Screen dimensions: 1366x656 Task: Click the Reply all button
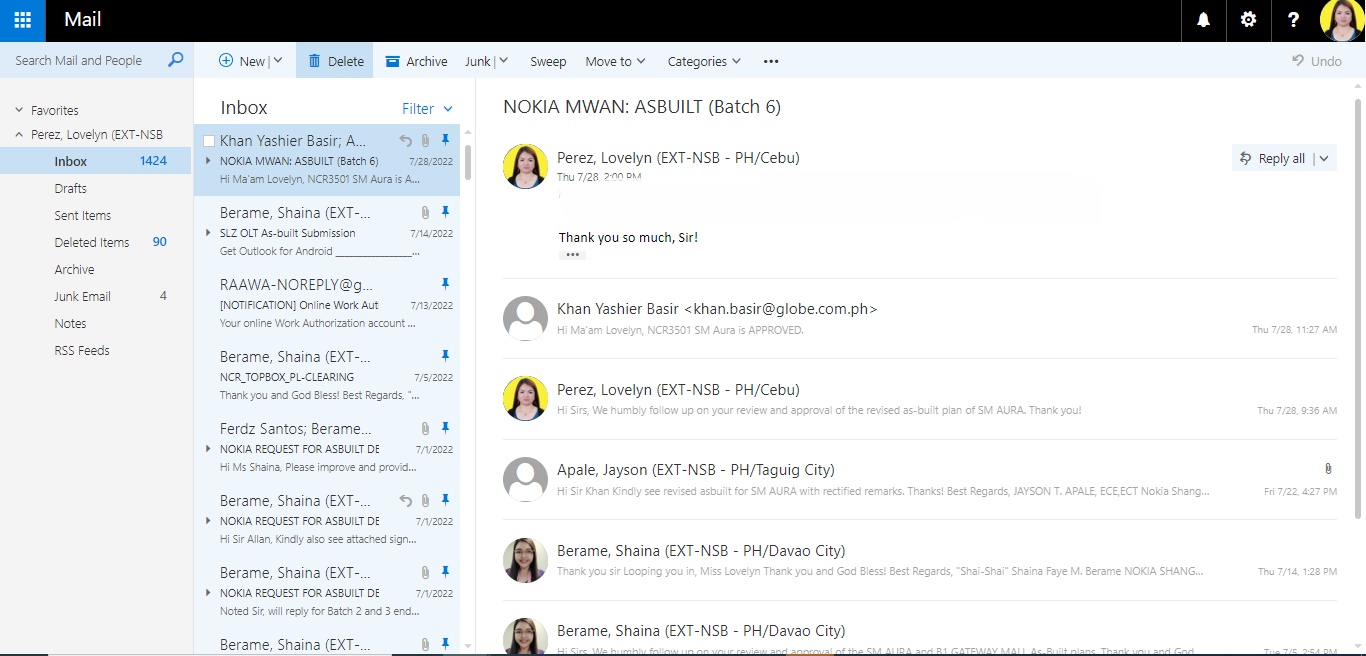[x=1272, y=158]
